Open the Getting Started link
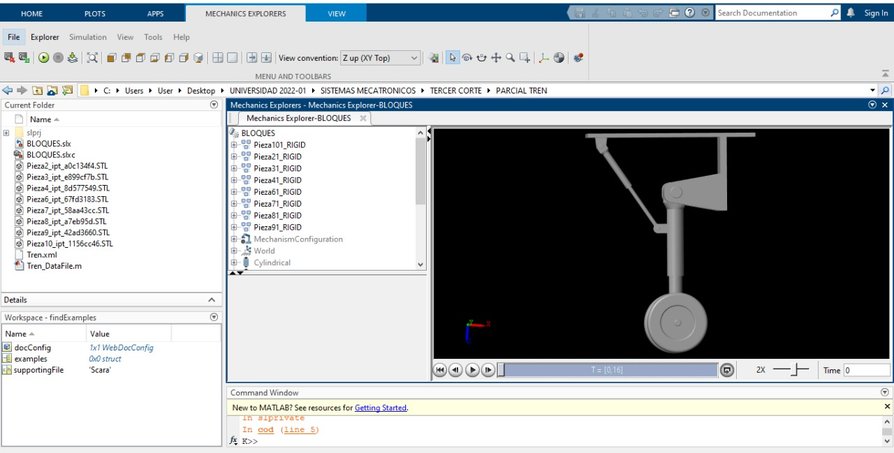This screenshot has height=453, width=894. point(381,408)
